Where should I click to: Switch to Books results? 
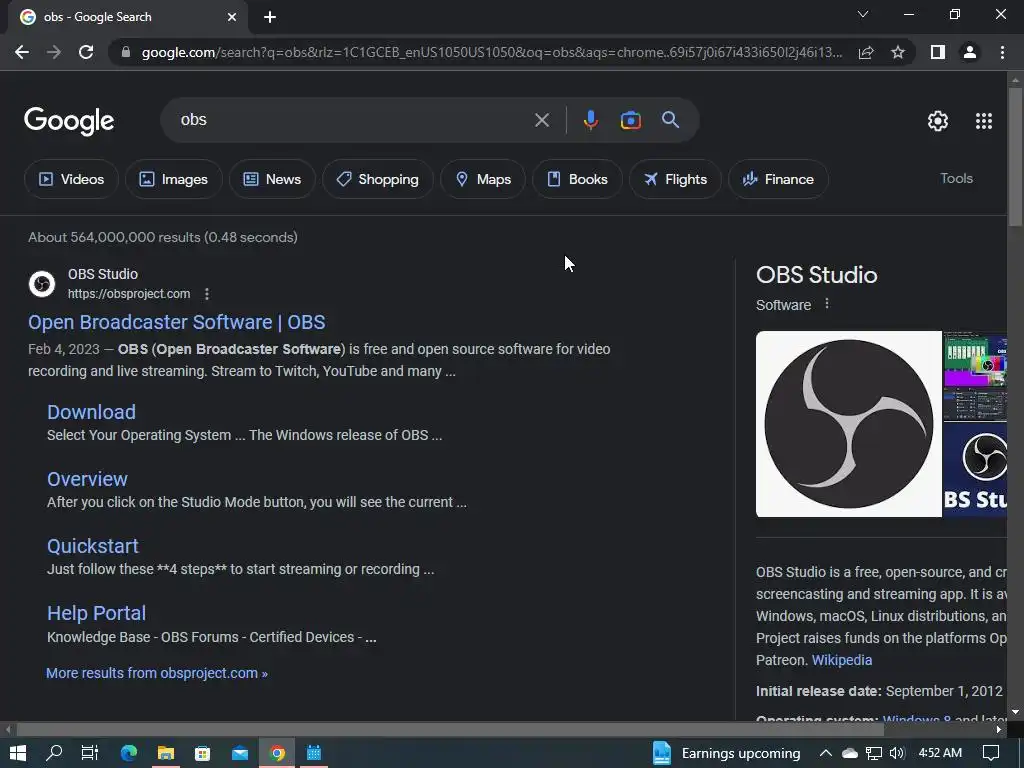[577, 179]
